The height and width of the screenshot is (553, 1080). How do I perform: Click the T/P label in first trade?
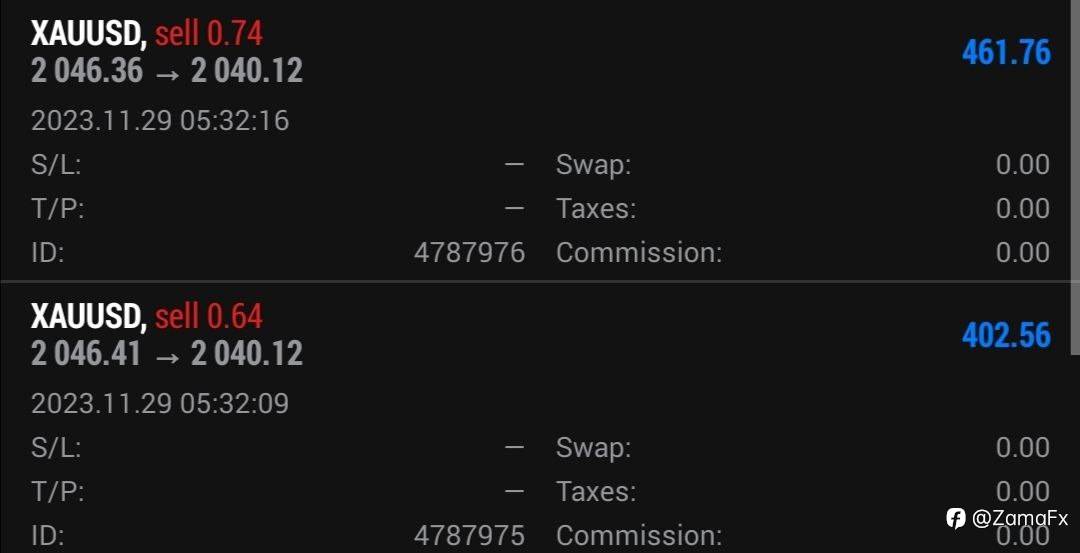[57, 209]
